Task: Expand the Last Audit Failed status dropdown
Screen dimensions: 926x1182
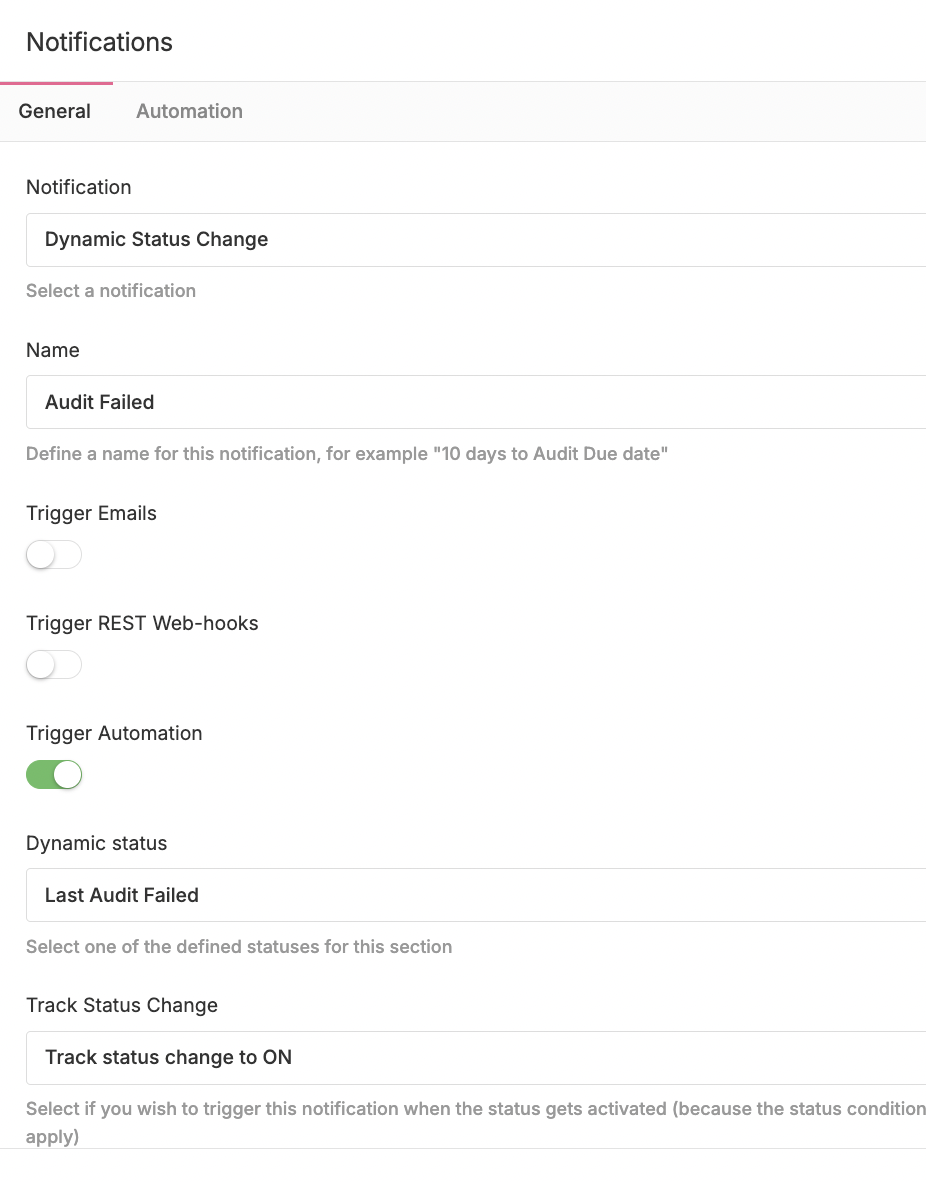Action: coord(476,895)
